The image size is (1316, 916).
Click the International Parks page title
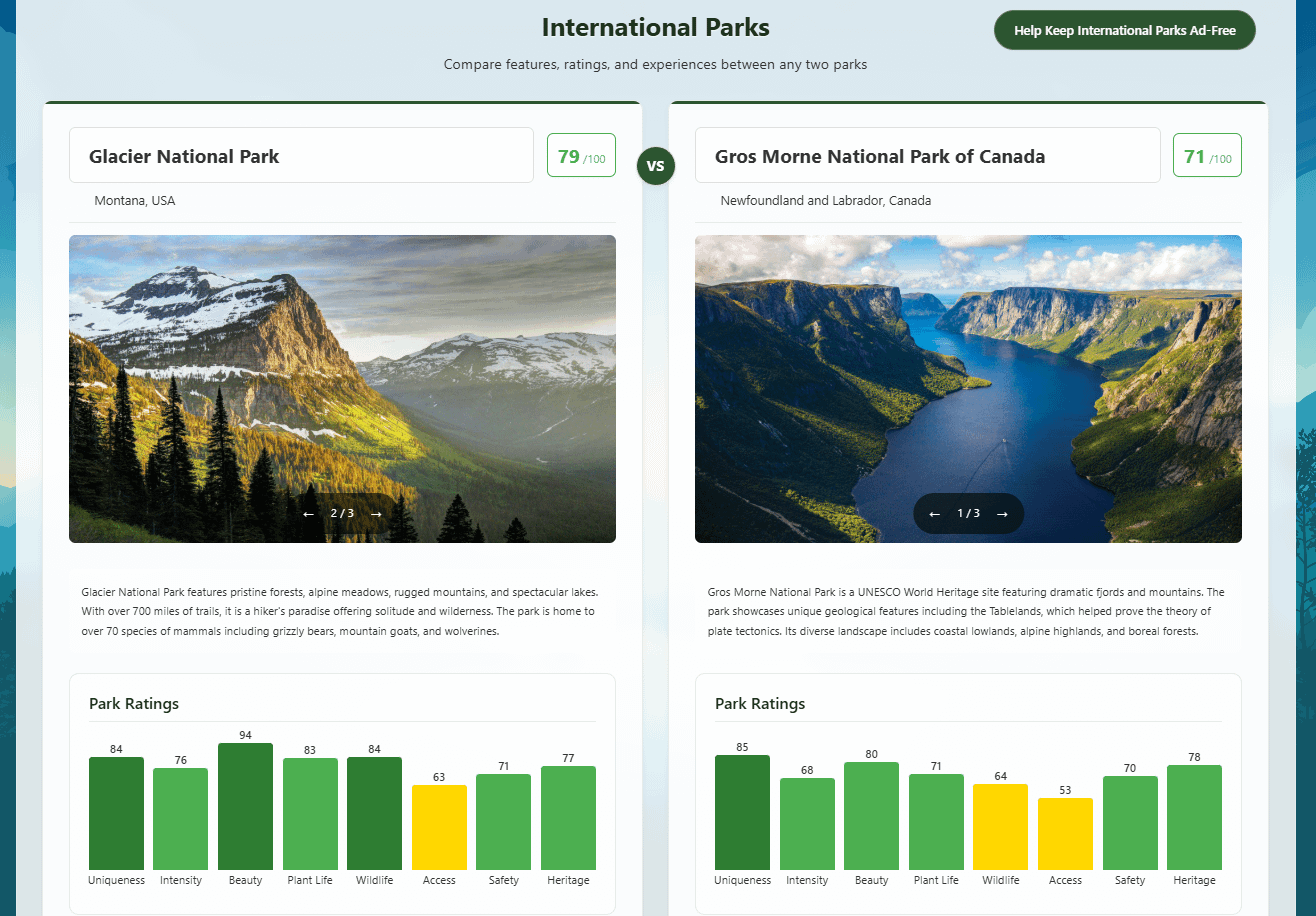tap(656, 27)
